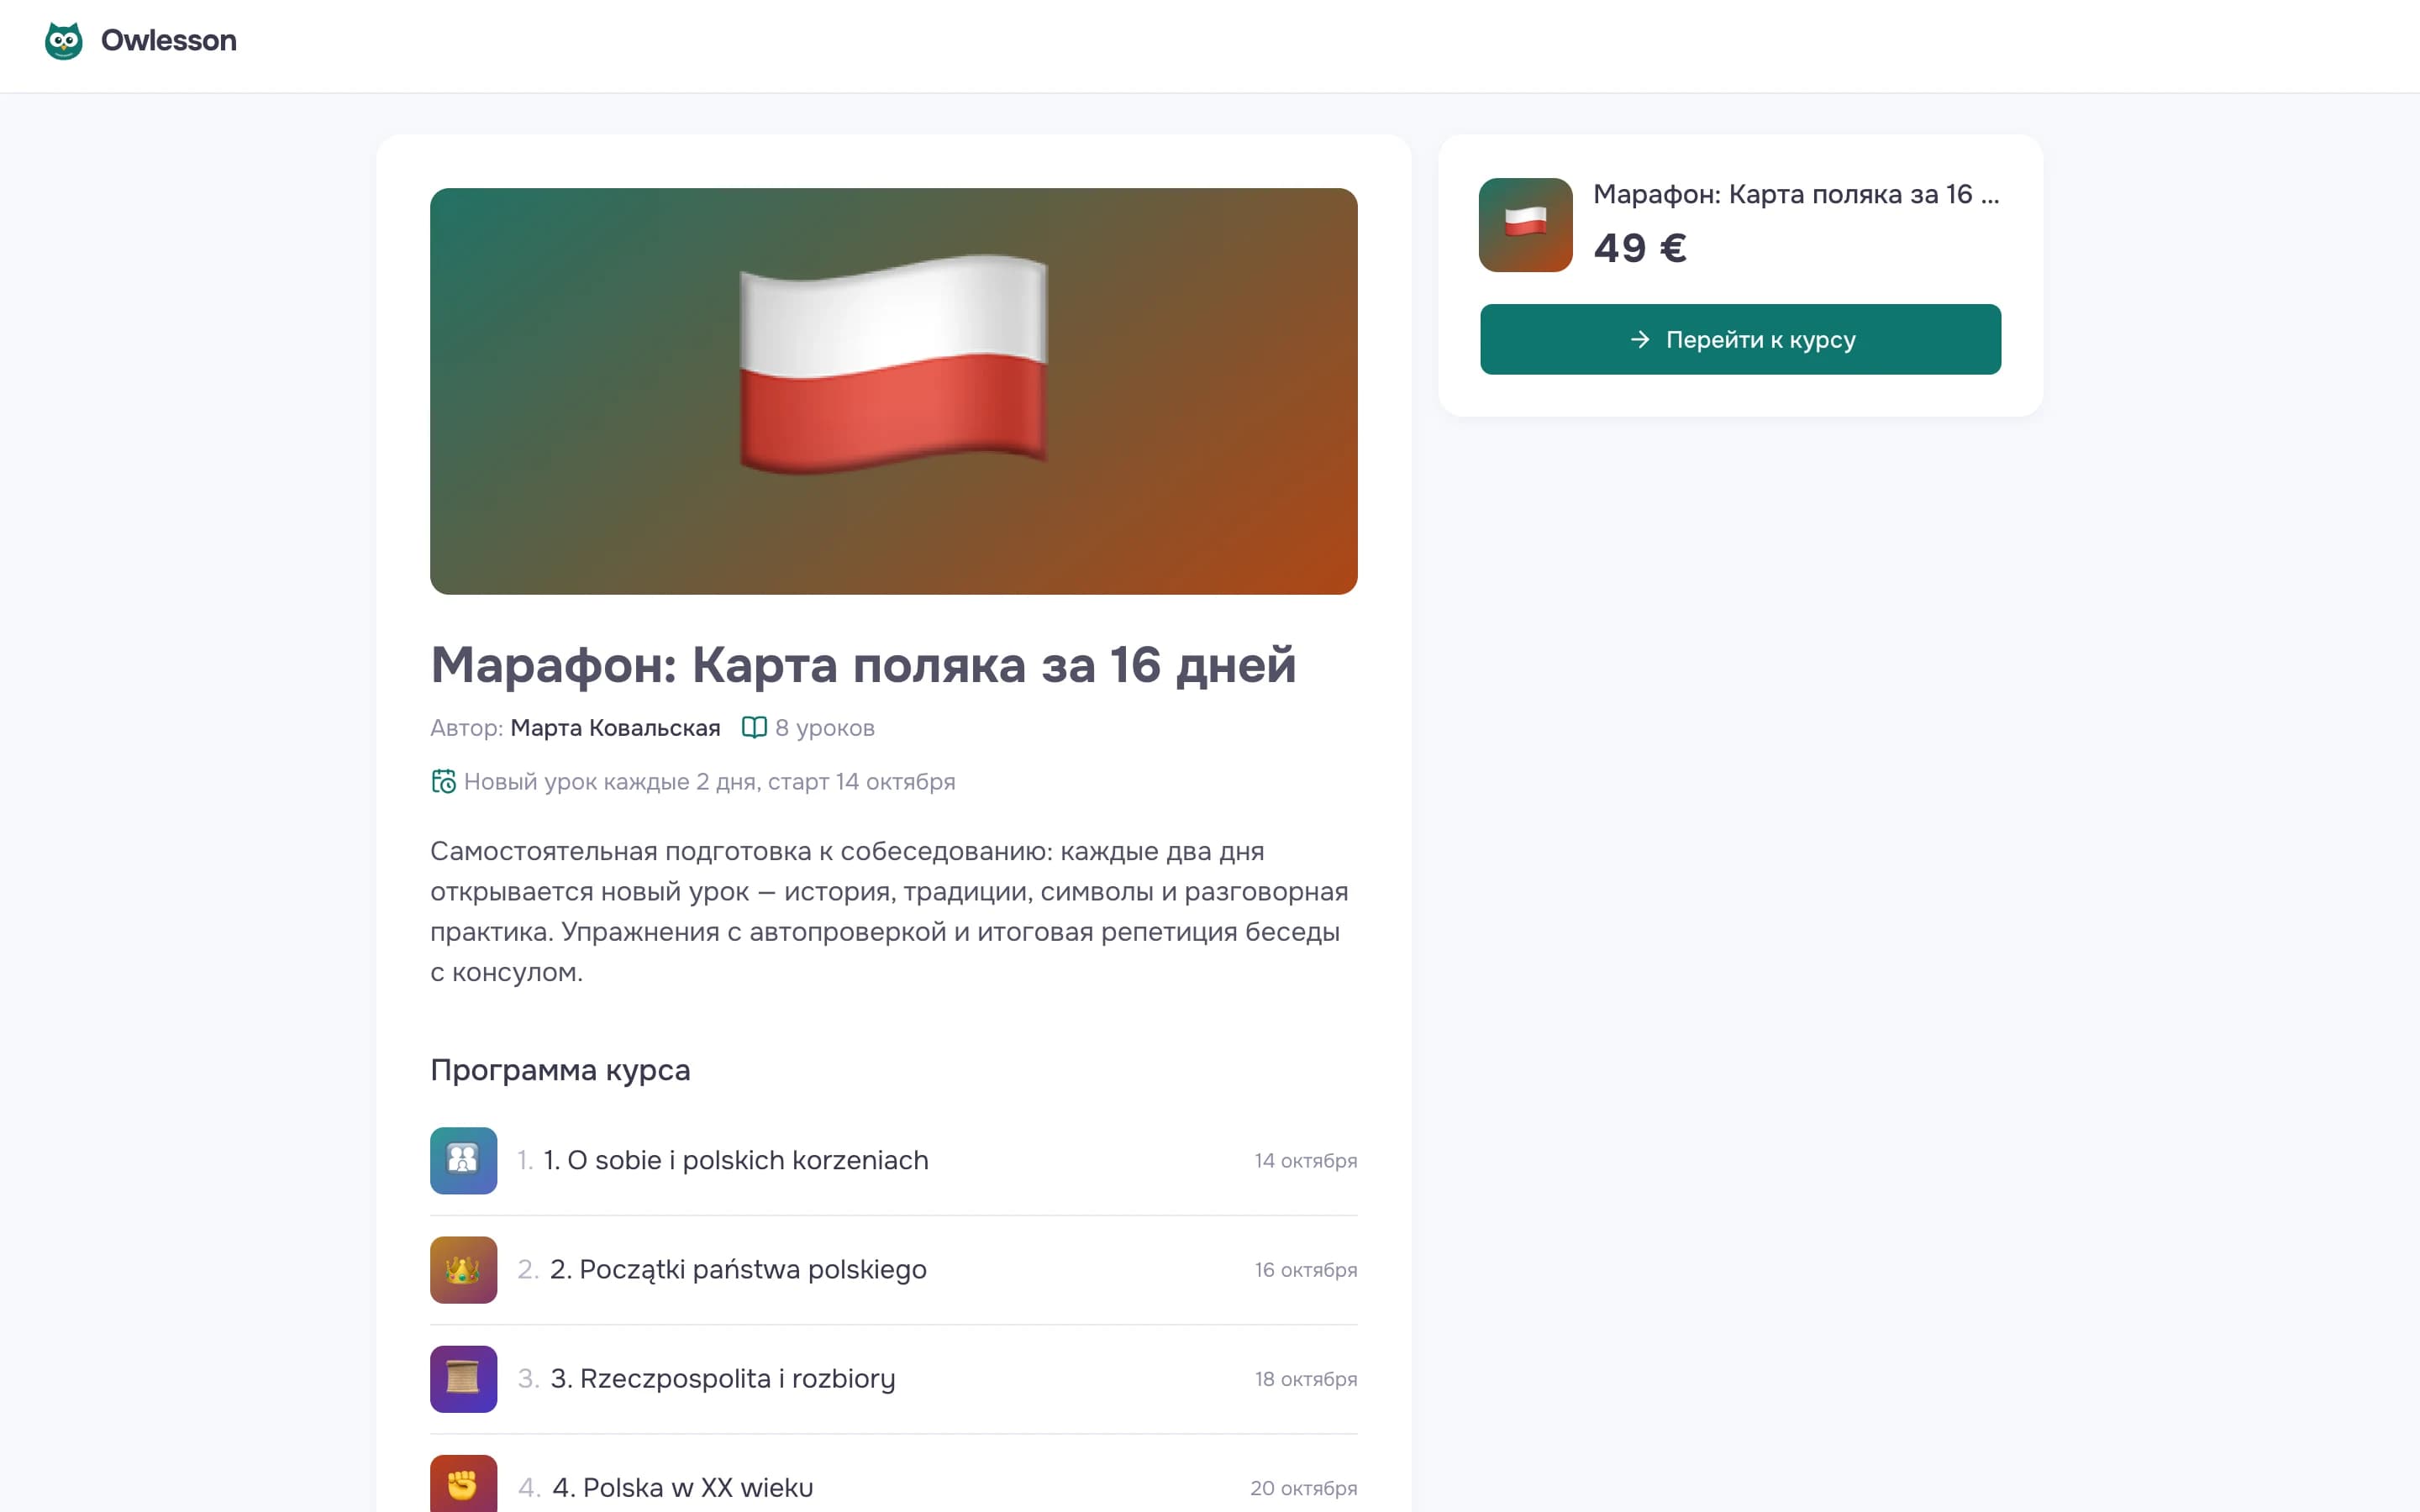Click the course description paragraph
Screen dimensions: 2420x1512
(x=890, y=911)
